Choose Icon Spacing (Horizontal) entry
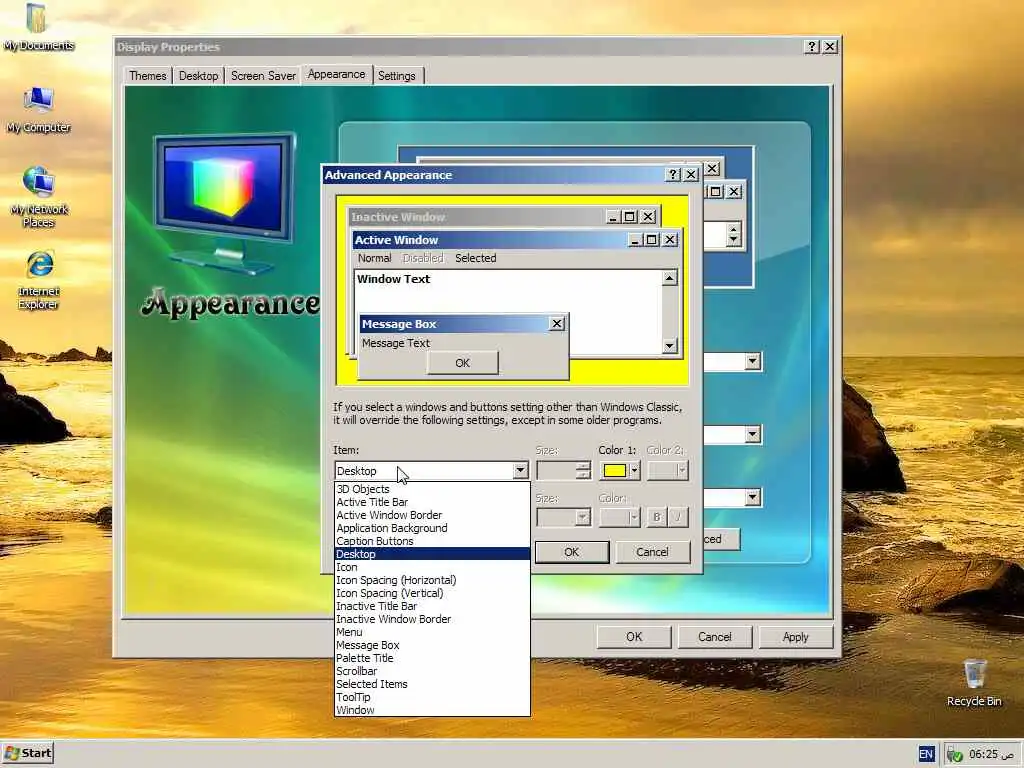The height and width of the screenshot is (768, 1024). 432,580
